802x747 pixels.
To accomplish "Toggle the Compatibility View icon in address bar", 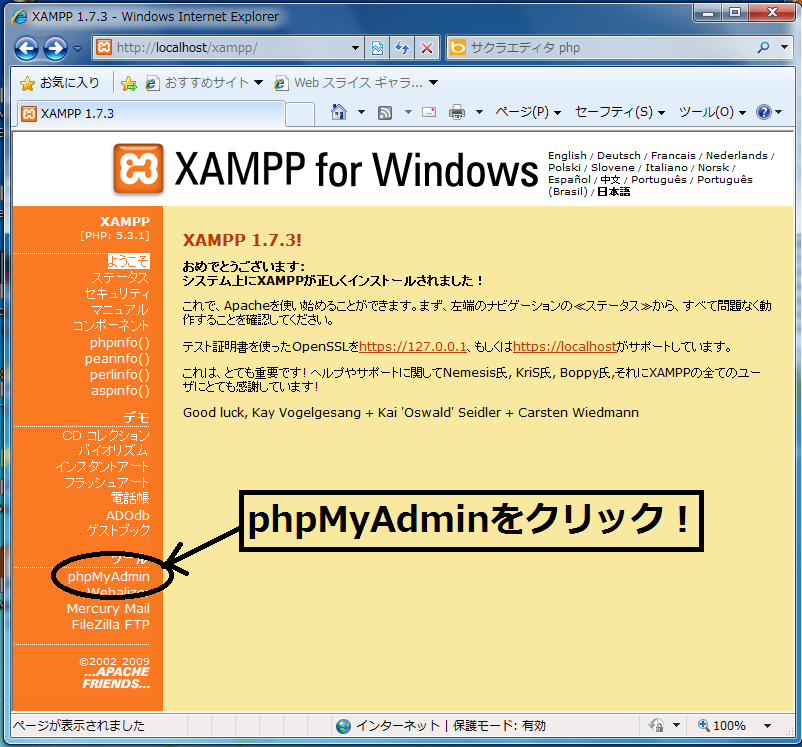I will (378, 48).
